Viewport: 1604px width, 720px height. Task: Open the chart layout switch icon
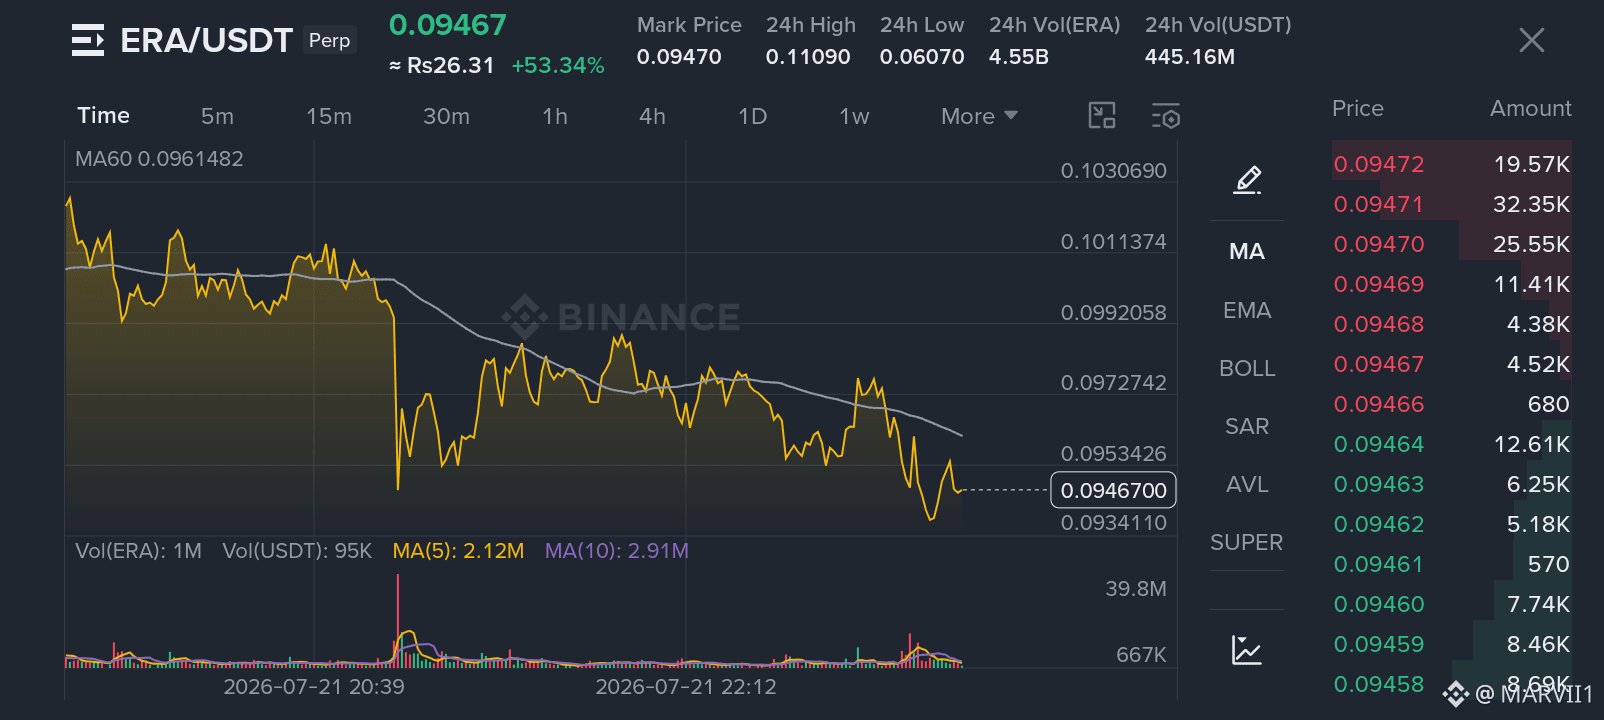click(x=1102, y=116)
